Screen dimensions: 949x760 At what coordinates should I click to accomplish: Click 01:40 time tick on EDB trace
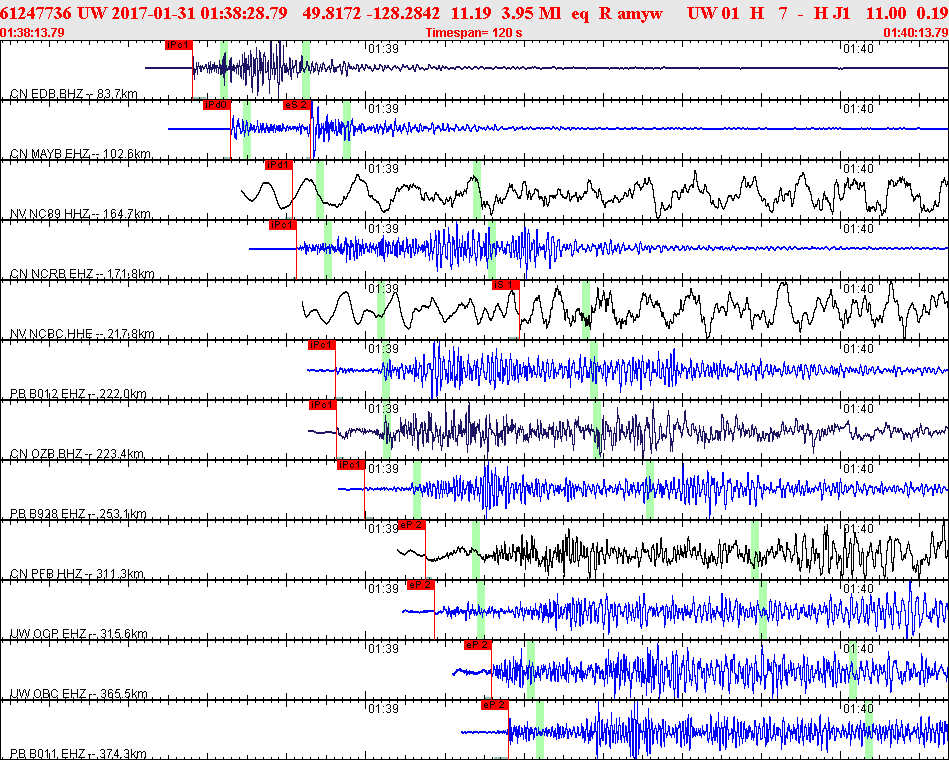pos(858,48)
